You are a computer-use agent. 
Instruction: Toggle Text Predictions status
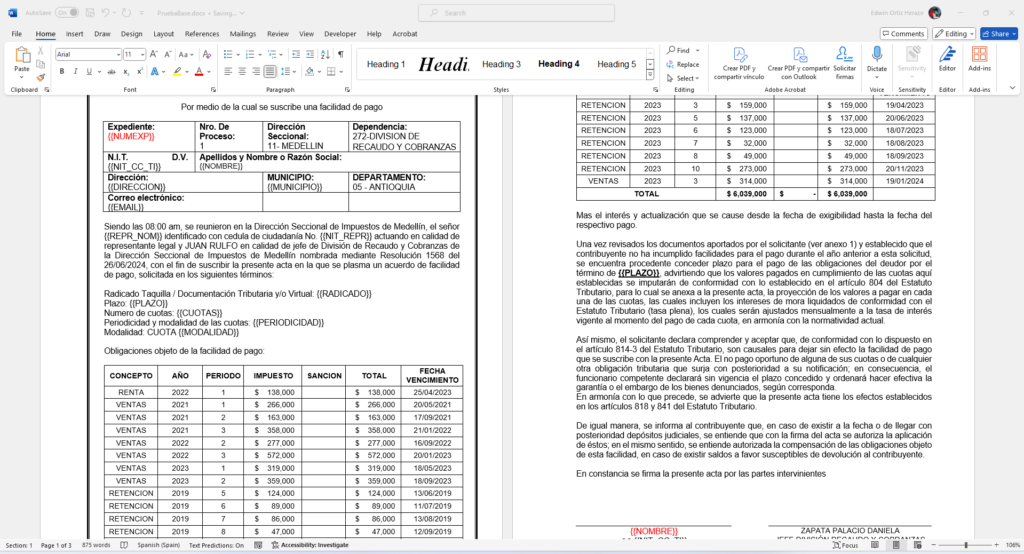coord(216,545)
